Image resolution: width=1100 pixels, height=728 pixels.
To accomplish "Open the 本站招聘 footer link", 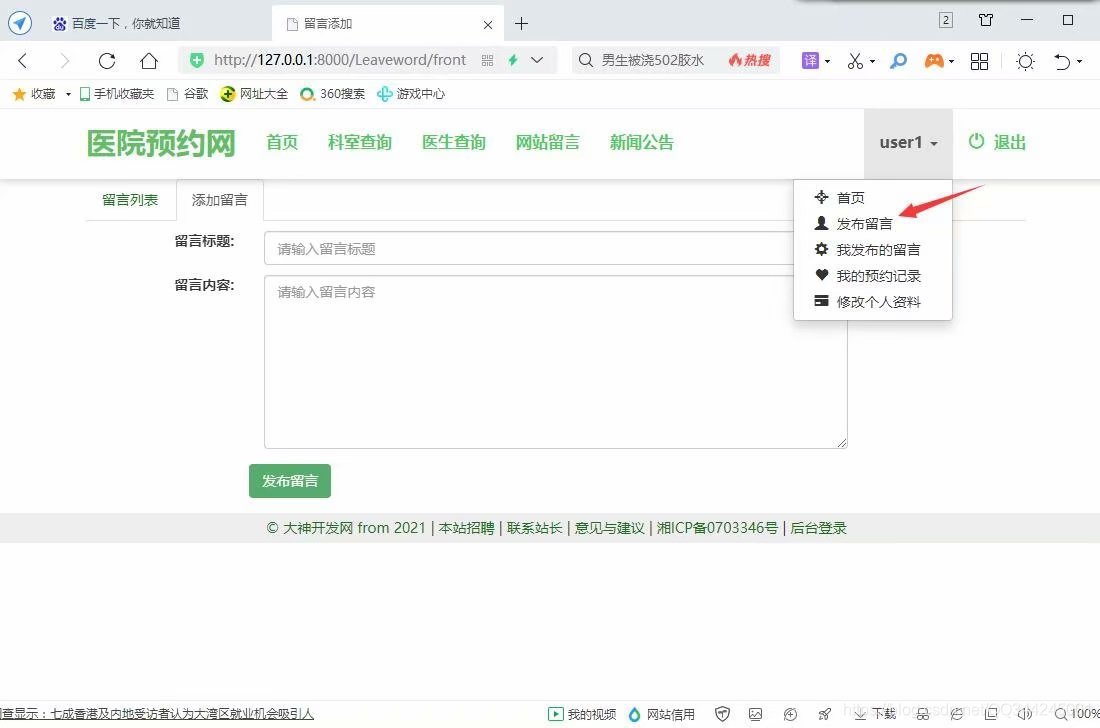I will pos(467,528).
